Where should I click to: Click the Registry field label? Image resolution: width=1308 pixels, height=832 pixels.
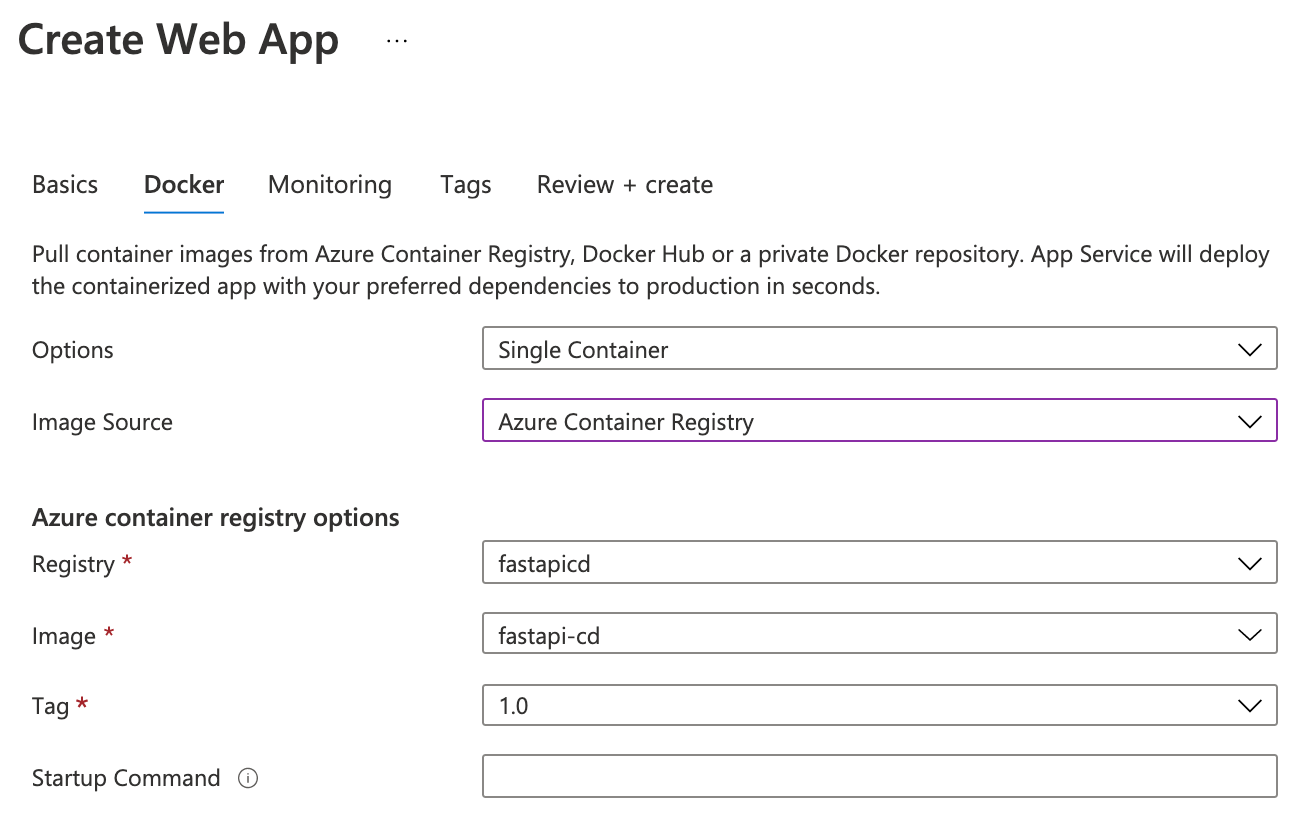point(73,564)
